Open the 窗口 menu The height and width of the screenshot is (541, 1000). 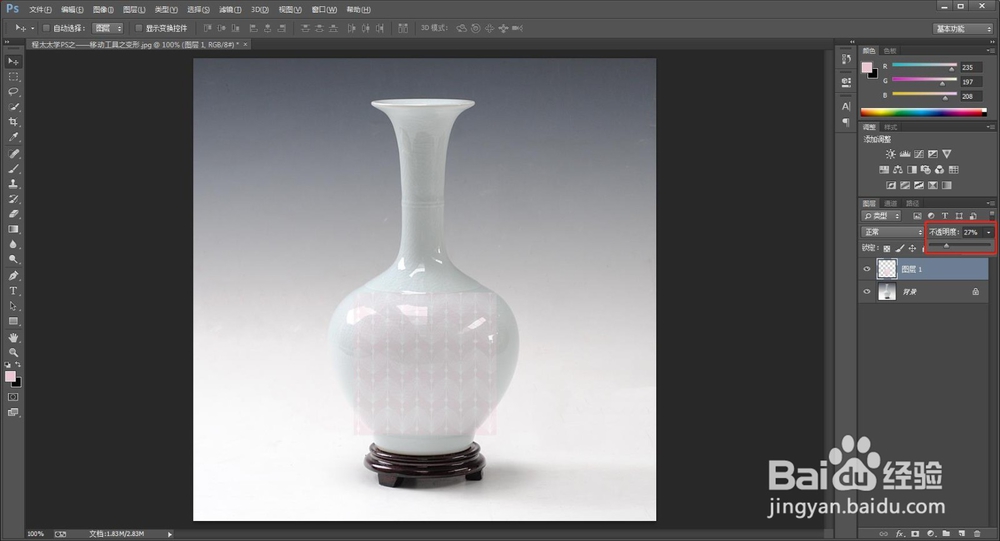324,10
